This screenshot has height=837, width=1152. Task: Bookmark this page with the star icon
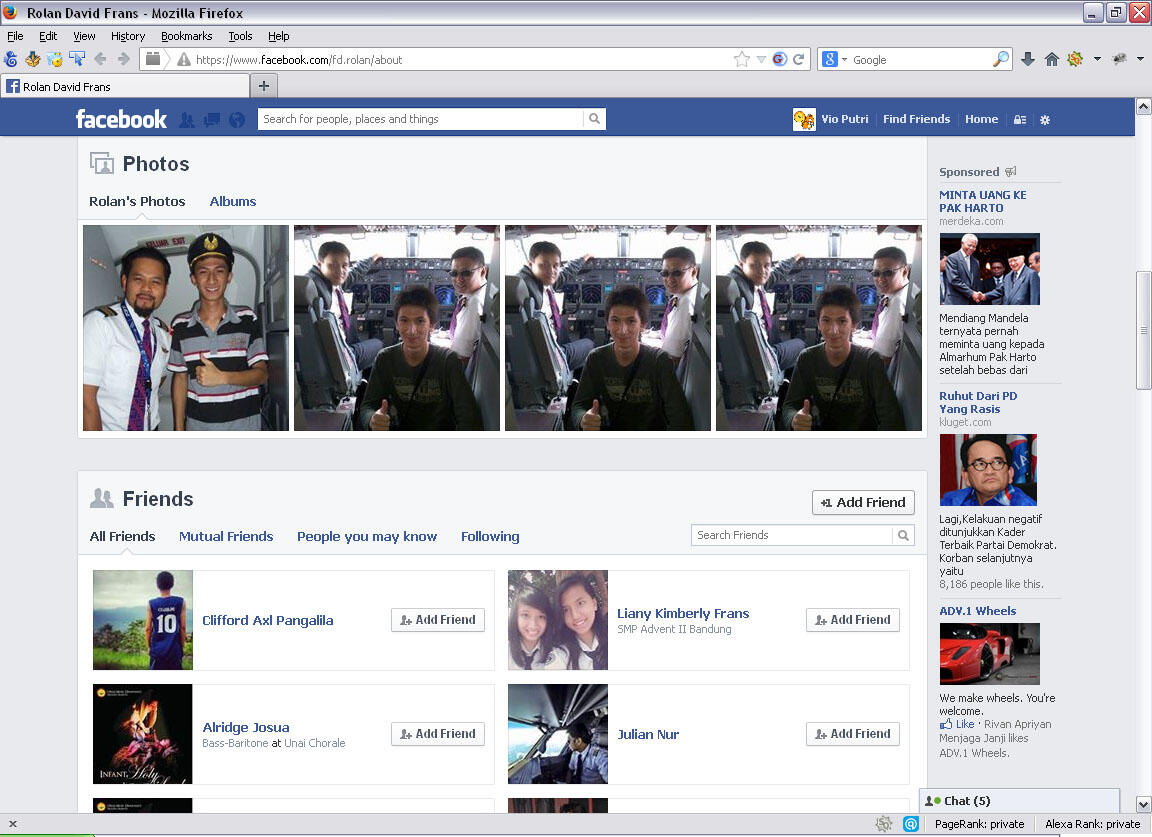742,60
